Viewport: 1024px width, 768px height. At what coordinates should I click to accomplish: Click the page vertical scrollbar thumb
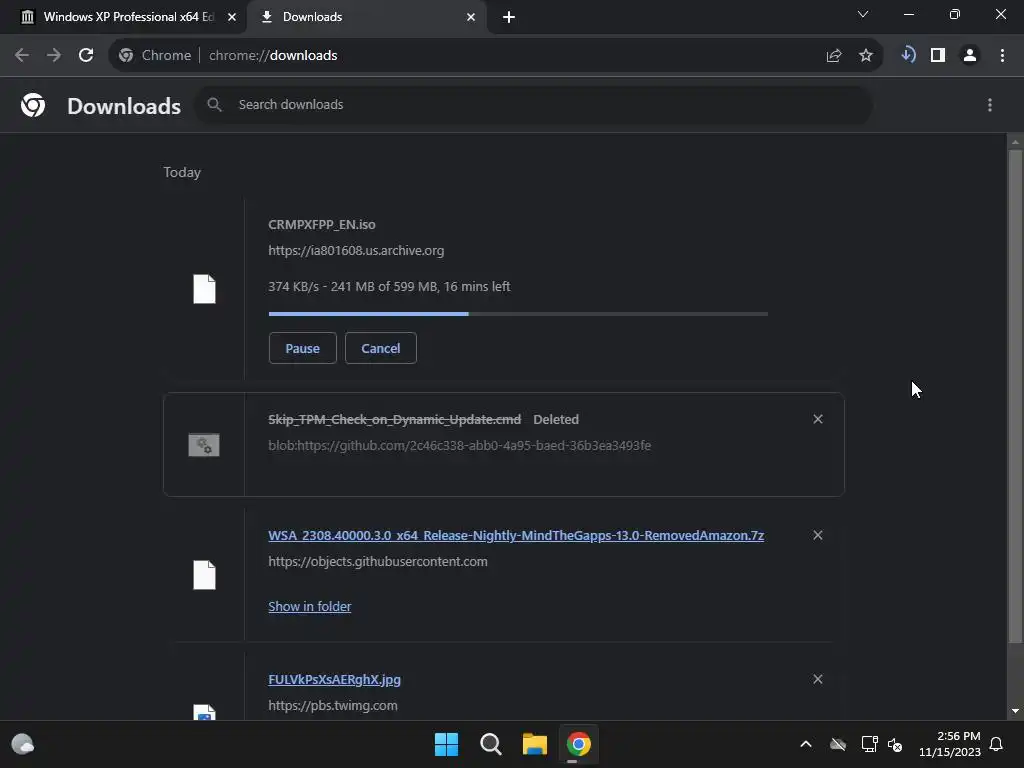1015,396
